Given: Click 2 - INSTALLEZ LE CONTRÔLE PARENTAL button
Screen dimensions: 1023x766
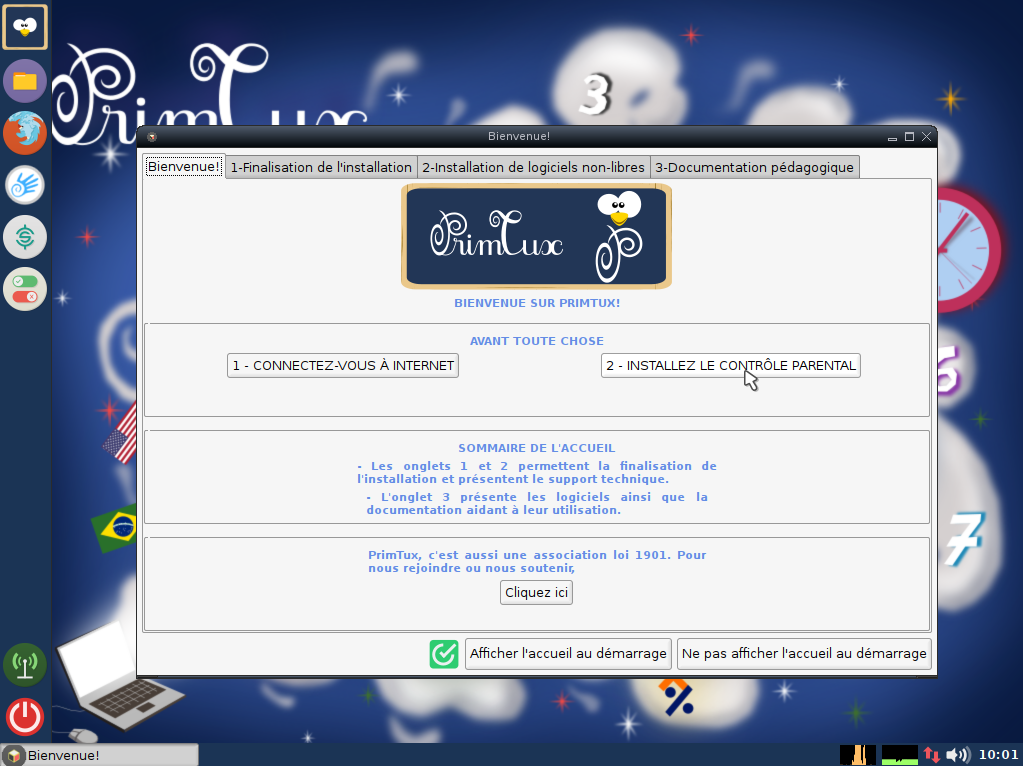Looking at the screenshot, I should point(731,365).
